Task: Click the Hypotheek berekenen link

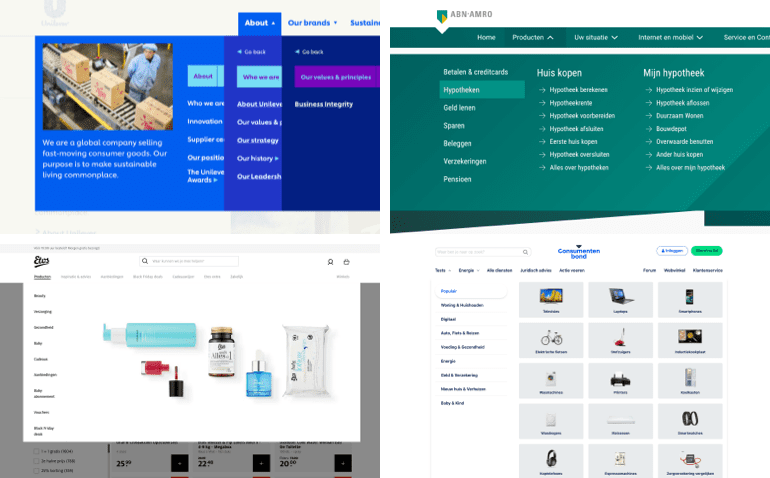Action: point(578,90)
